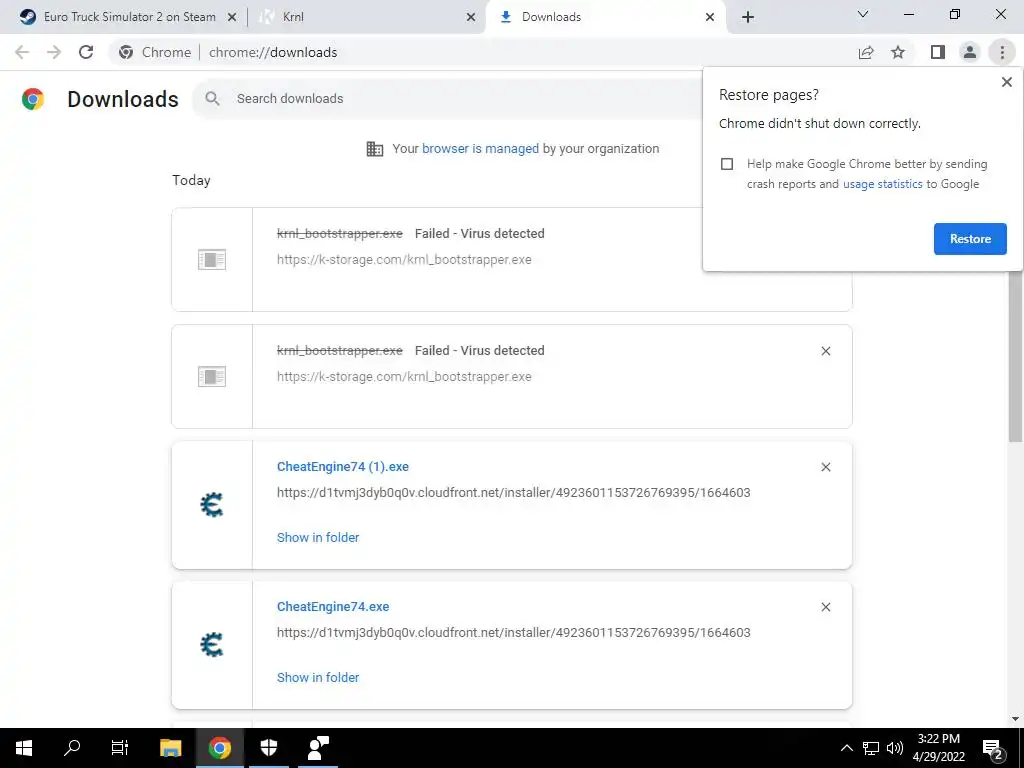Show CheatEngine74 (1).exe in folder
The width and height of the screenshot is (1024, 768).
[x=318, y=537]
